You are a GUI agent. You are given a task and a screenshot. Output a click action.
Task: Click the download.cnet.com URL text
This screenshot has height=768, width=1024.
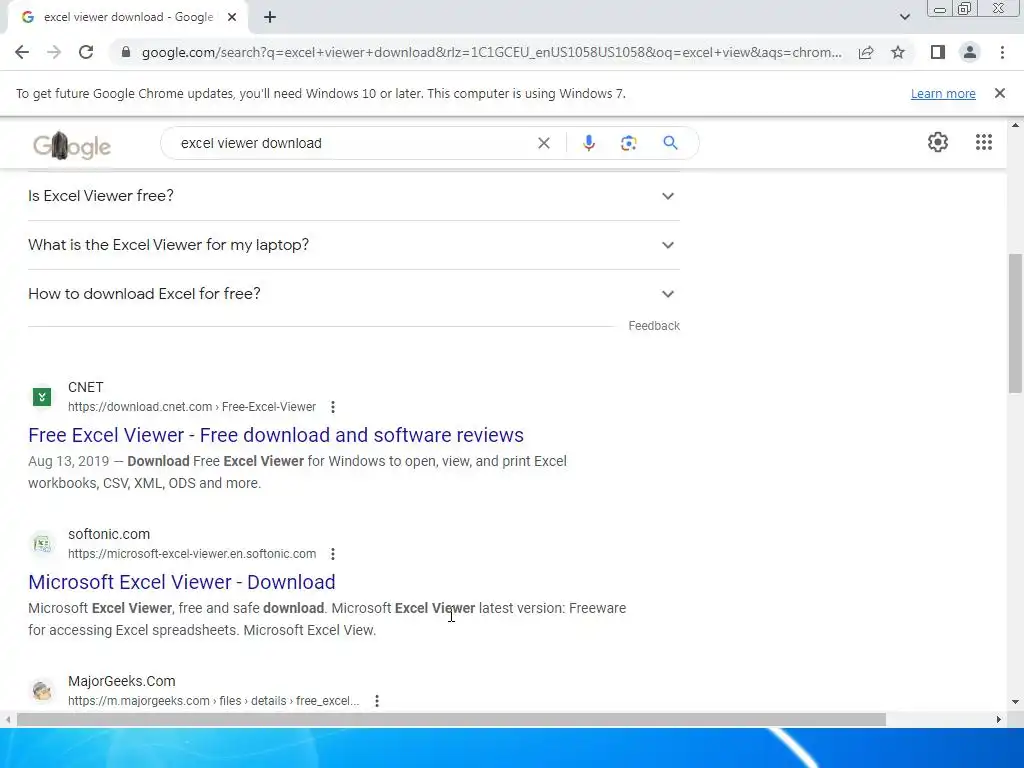pos(192,407)
